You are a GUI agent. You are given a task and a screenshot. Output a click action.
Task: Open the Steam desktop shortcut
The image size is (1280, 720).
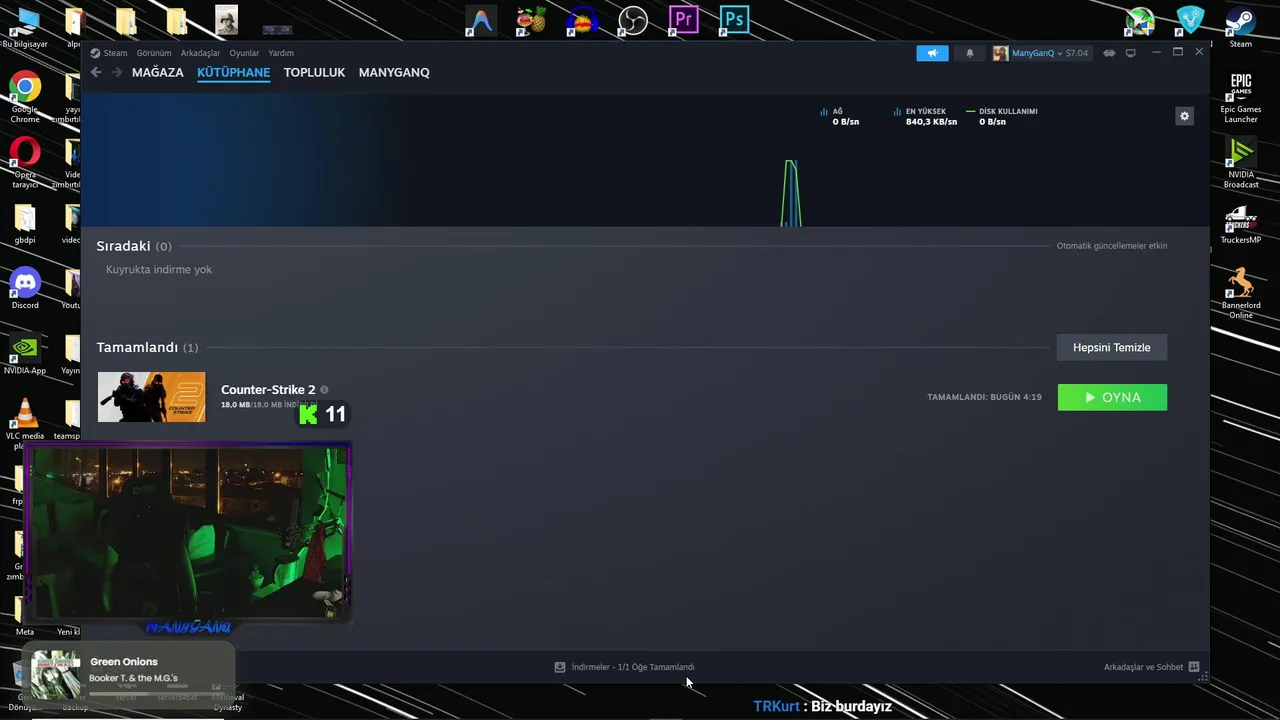1241,27
